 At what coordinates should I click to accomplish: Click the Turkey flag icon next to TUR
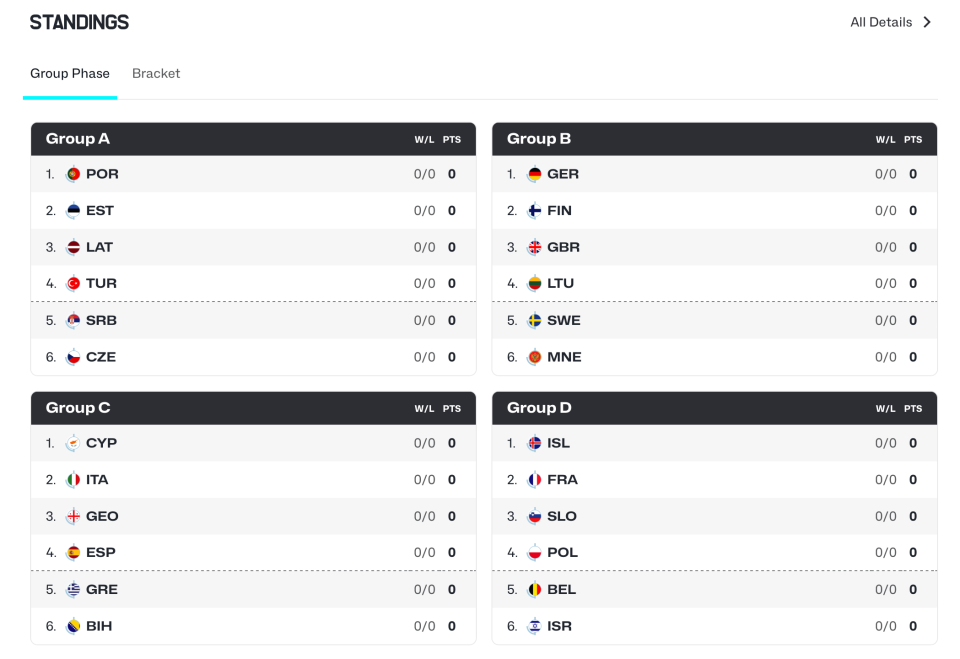coord(73,284)
